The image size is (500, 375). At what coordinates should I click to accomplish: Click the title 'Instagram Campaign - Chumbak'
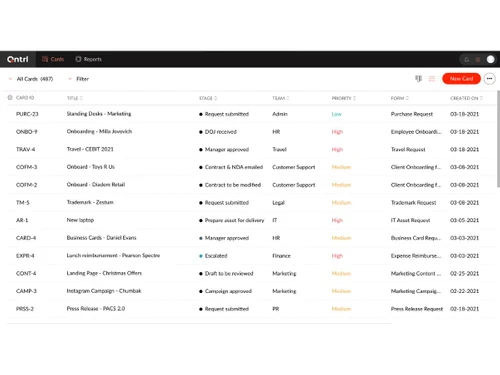(x=104, y=291)
